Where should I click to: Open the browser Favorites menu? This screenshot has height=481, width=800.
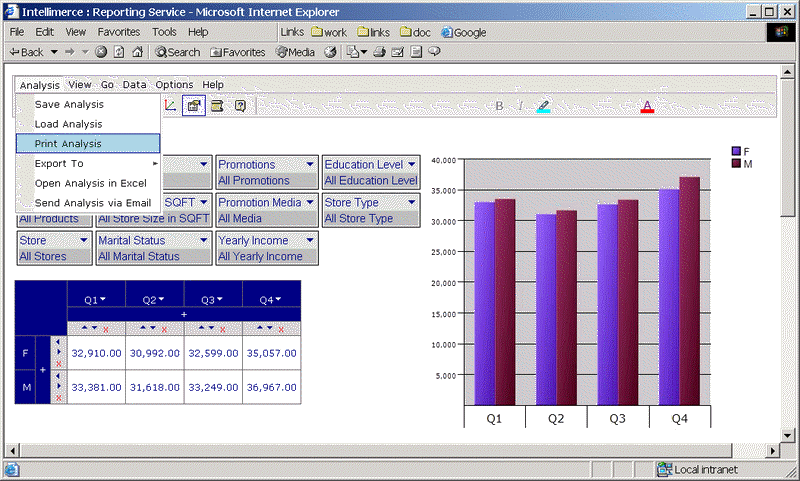pos(119,32)
